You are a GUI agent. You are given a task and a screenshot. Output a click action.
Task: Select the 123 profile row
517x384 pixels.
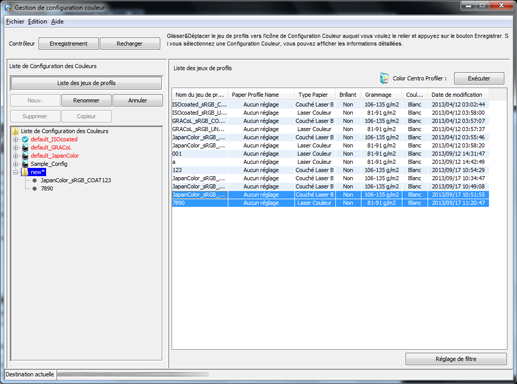coord(330,170)
